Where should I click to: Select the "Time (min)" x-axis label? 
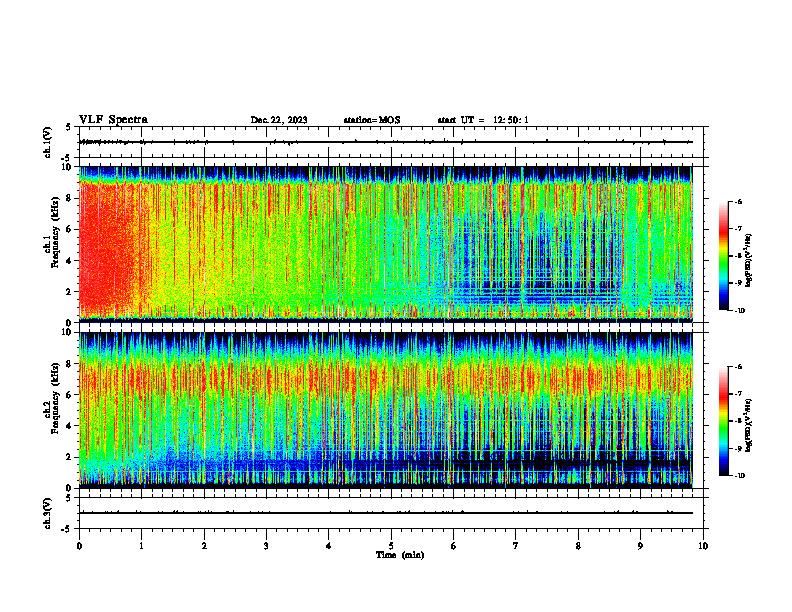point(400,555)
